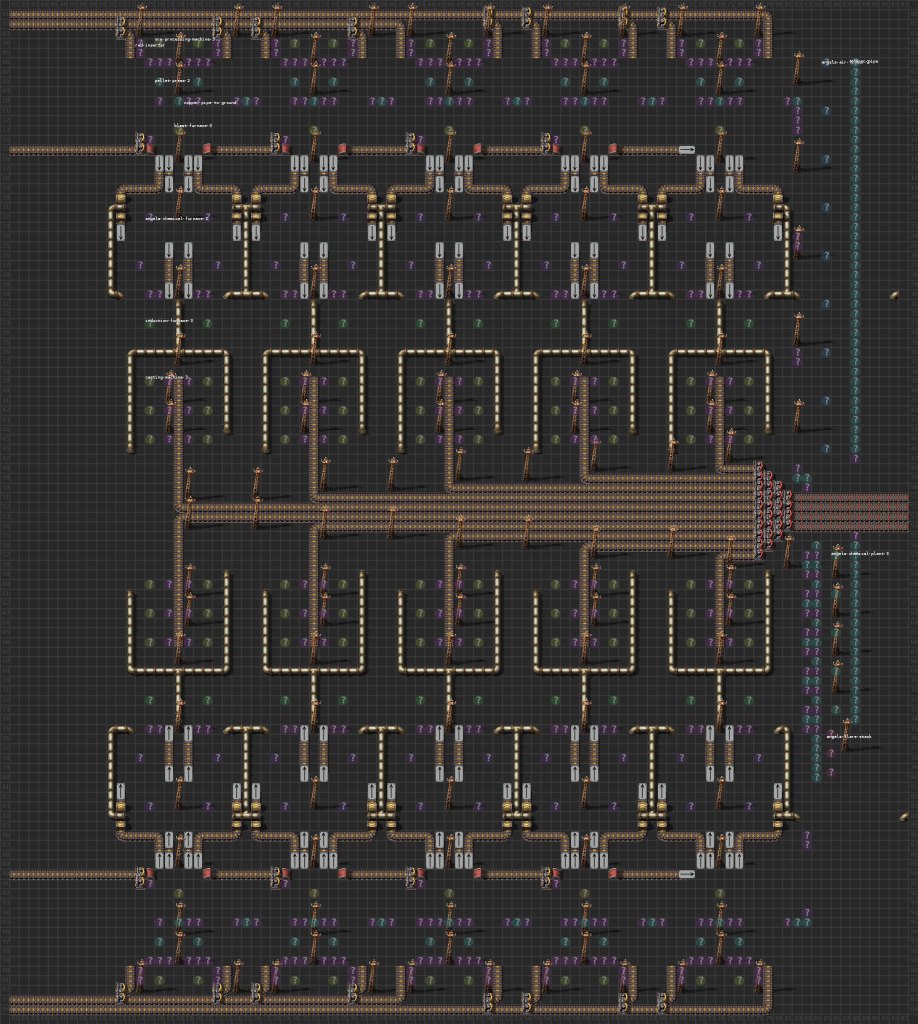Select the red splitter cluster merging central belts
918x1024 pixels.
click(x=774, y=510)
